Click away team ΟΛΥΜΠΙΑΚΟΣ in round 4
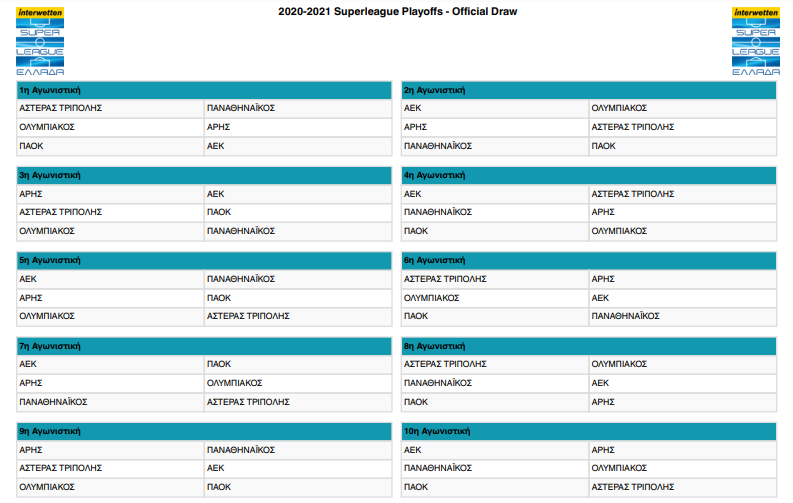 pyautogui.click(x=619, y=231)
